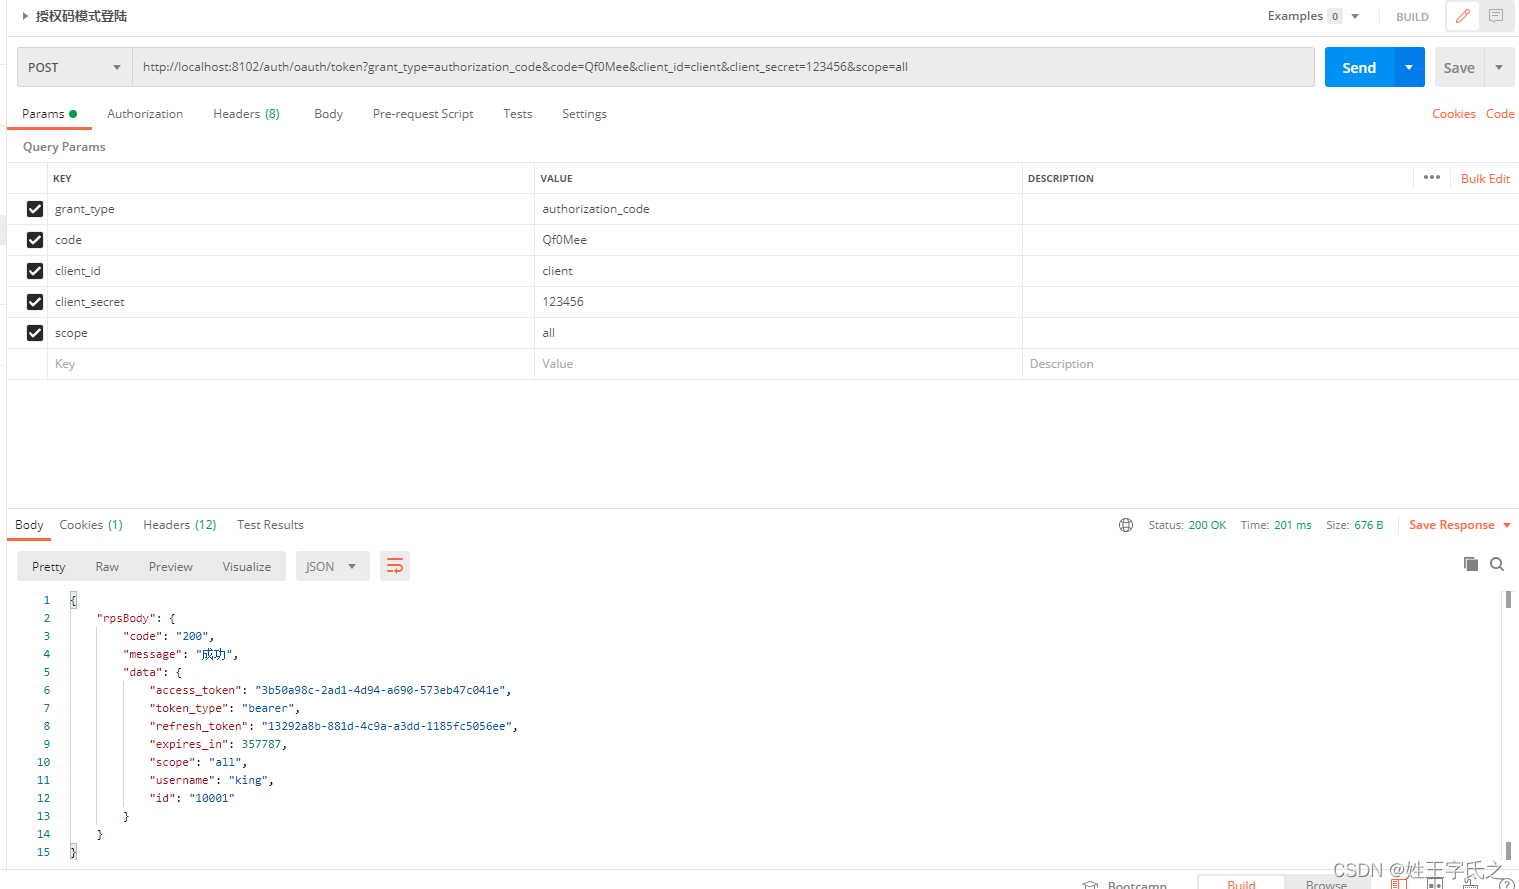Select the Params tab
Viewport: 1519px width, 889px height.
point(49,114)
